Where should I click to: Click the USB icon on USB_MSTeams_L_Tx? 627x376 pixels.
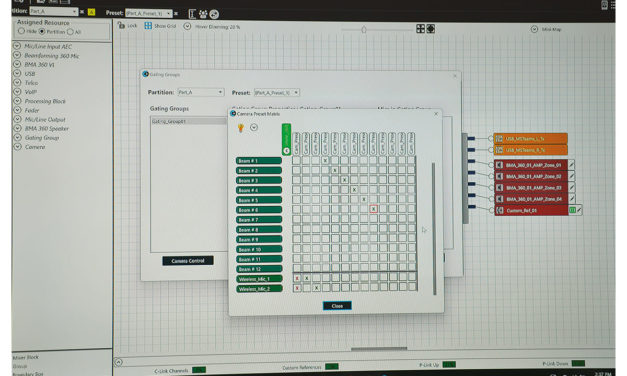499,138
